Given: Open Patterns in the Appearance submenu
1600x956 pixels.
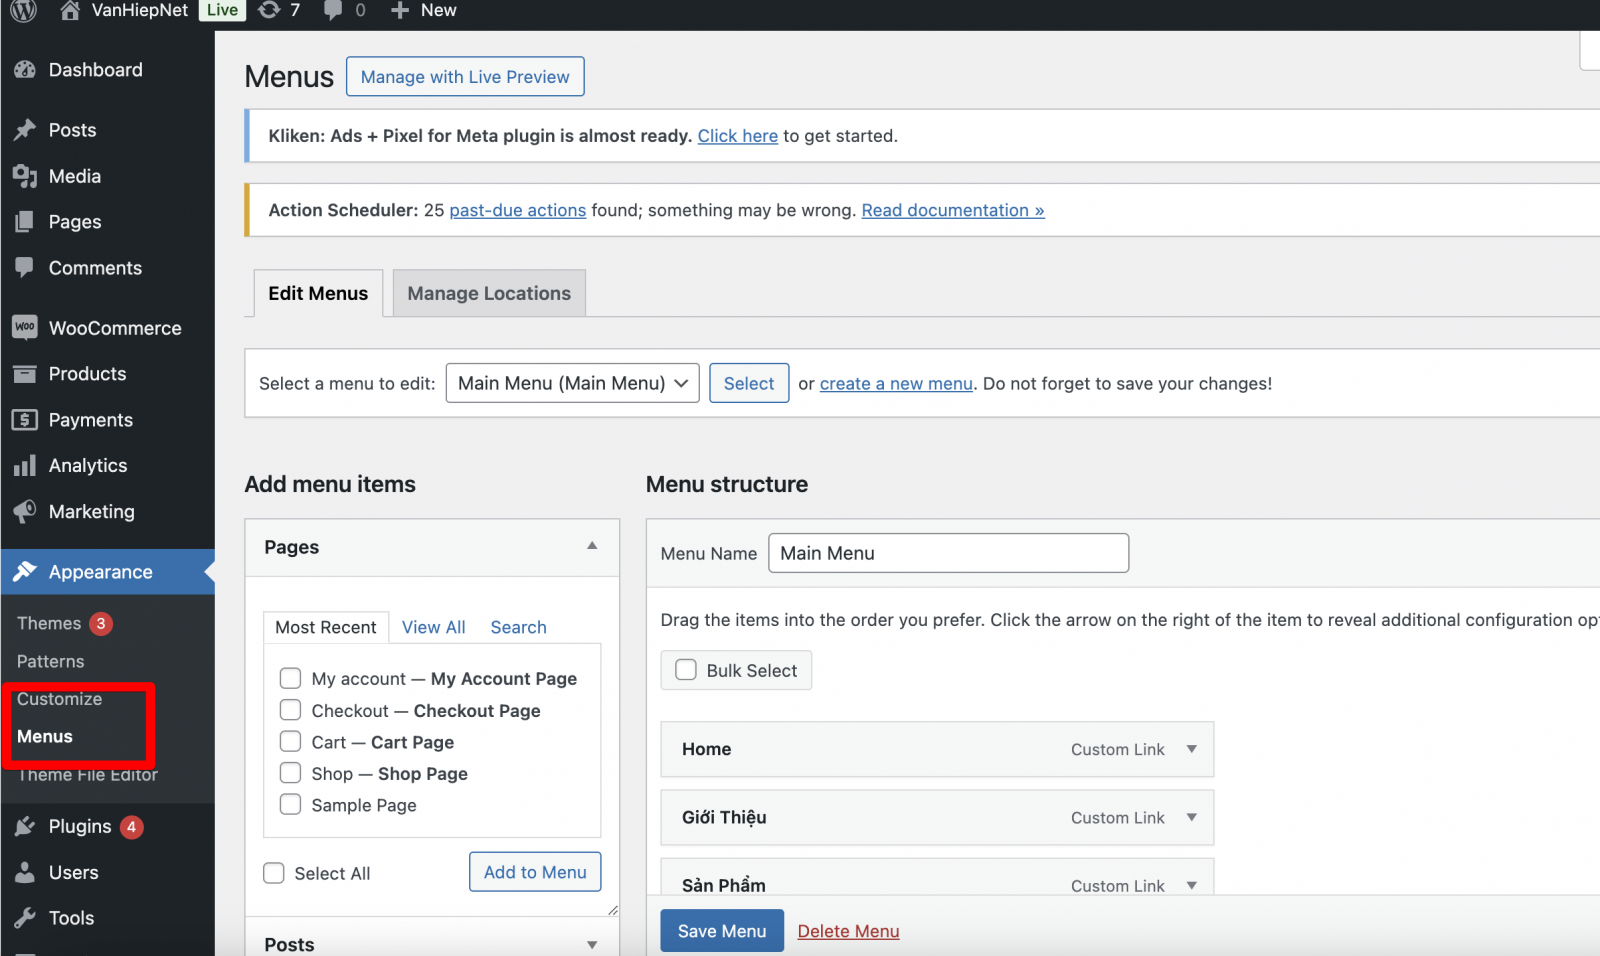Looking at the screenshot, I should (51, 661).
